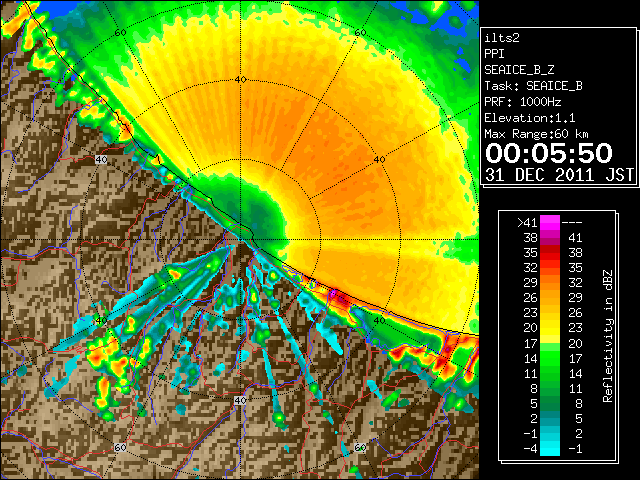Image resolution: width=640 pixels, height=480 pixels.
Task: Click the red color bar segment beside "35"
Action: coord(550,253)
